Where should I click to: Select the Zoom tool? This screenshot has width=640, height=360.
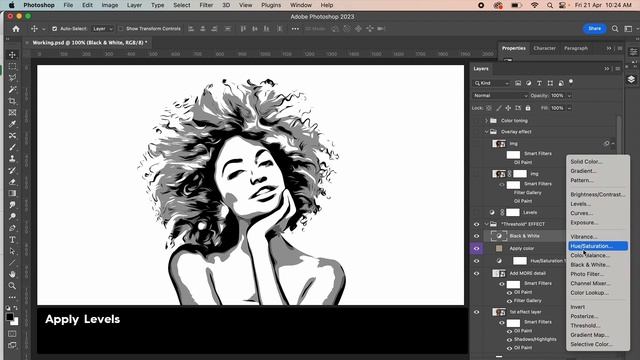(x=12, y=286)
